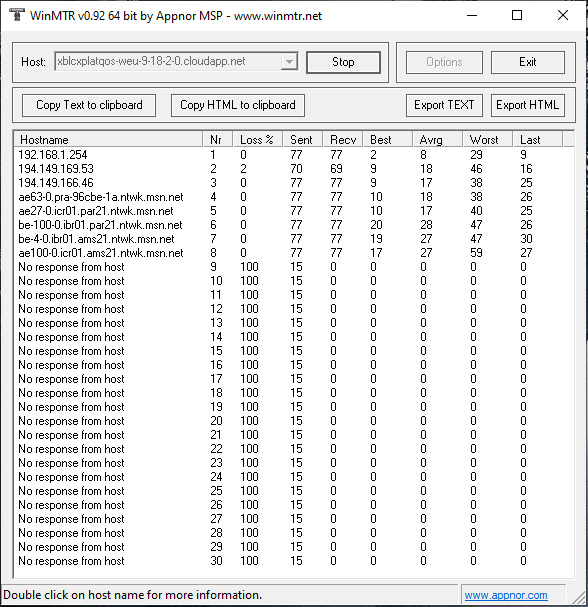
Task: Export results as HTML
Action: (528, 105)
